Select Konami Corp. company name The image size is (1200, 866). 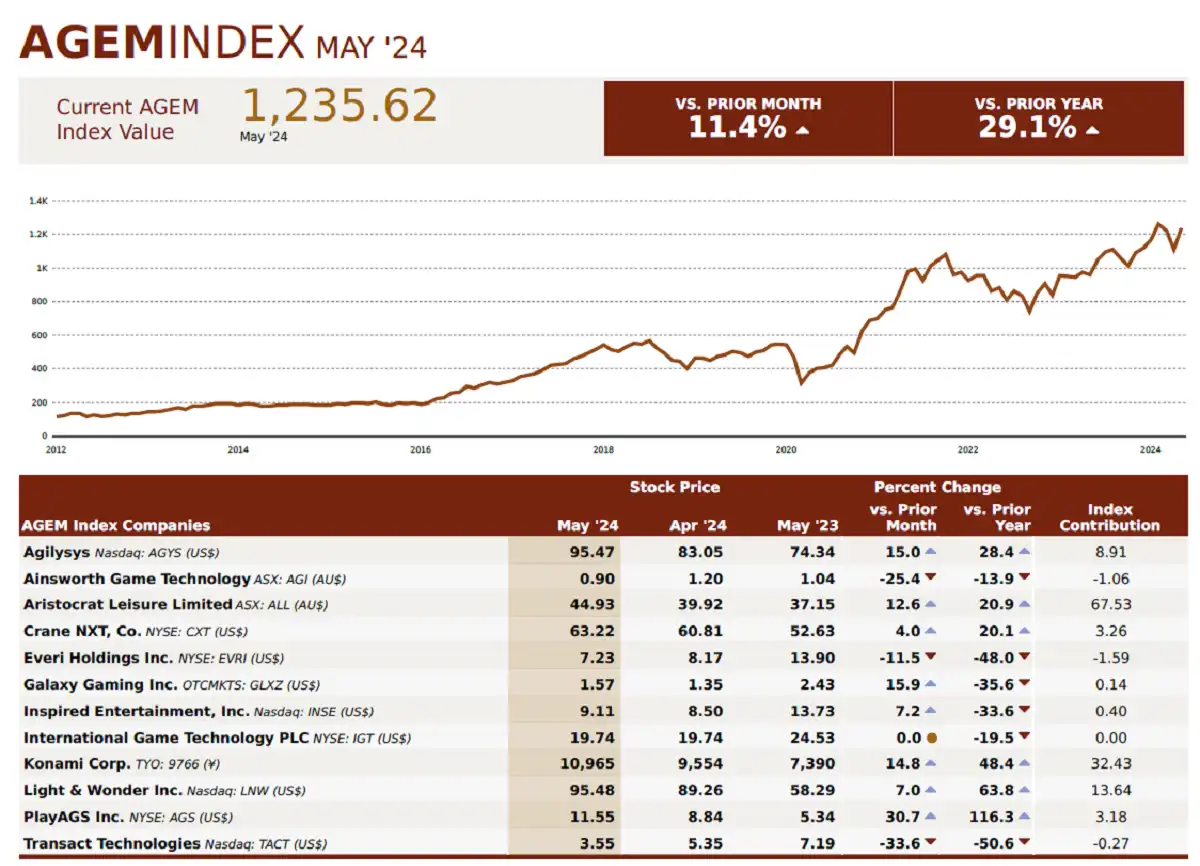click(x=77, y=764)
